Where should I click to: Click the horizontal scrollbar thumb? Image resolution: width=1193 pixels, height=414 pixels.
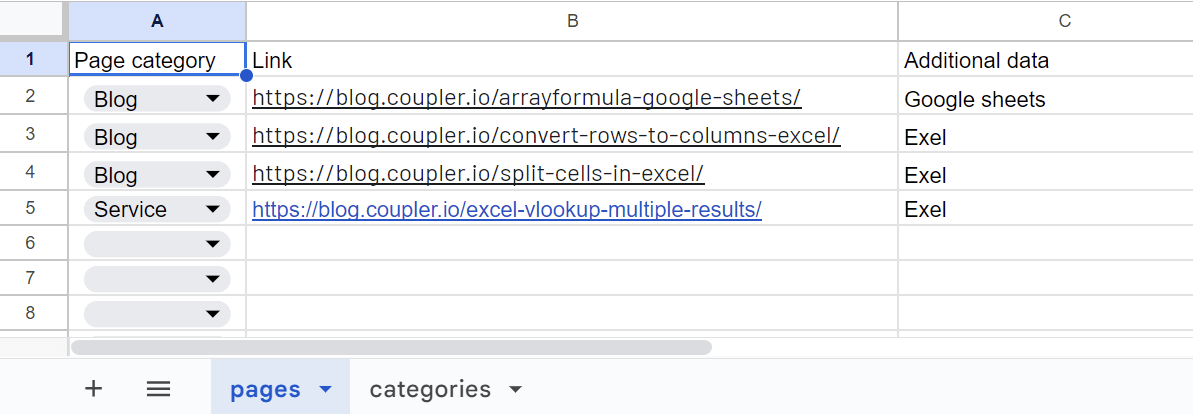tap(391, 348)
